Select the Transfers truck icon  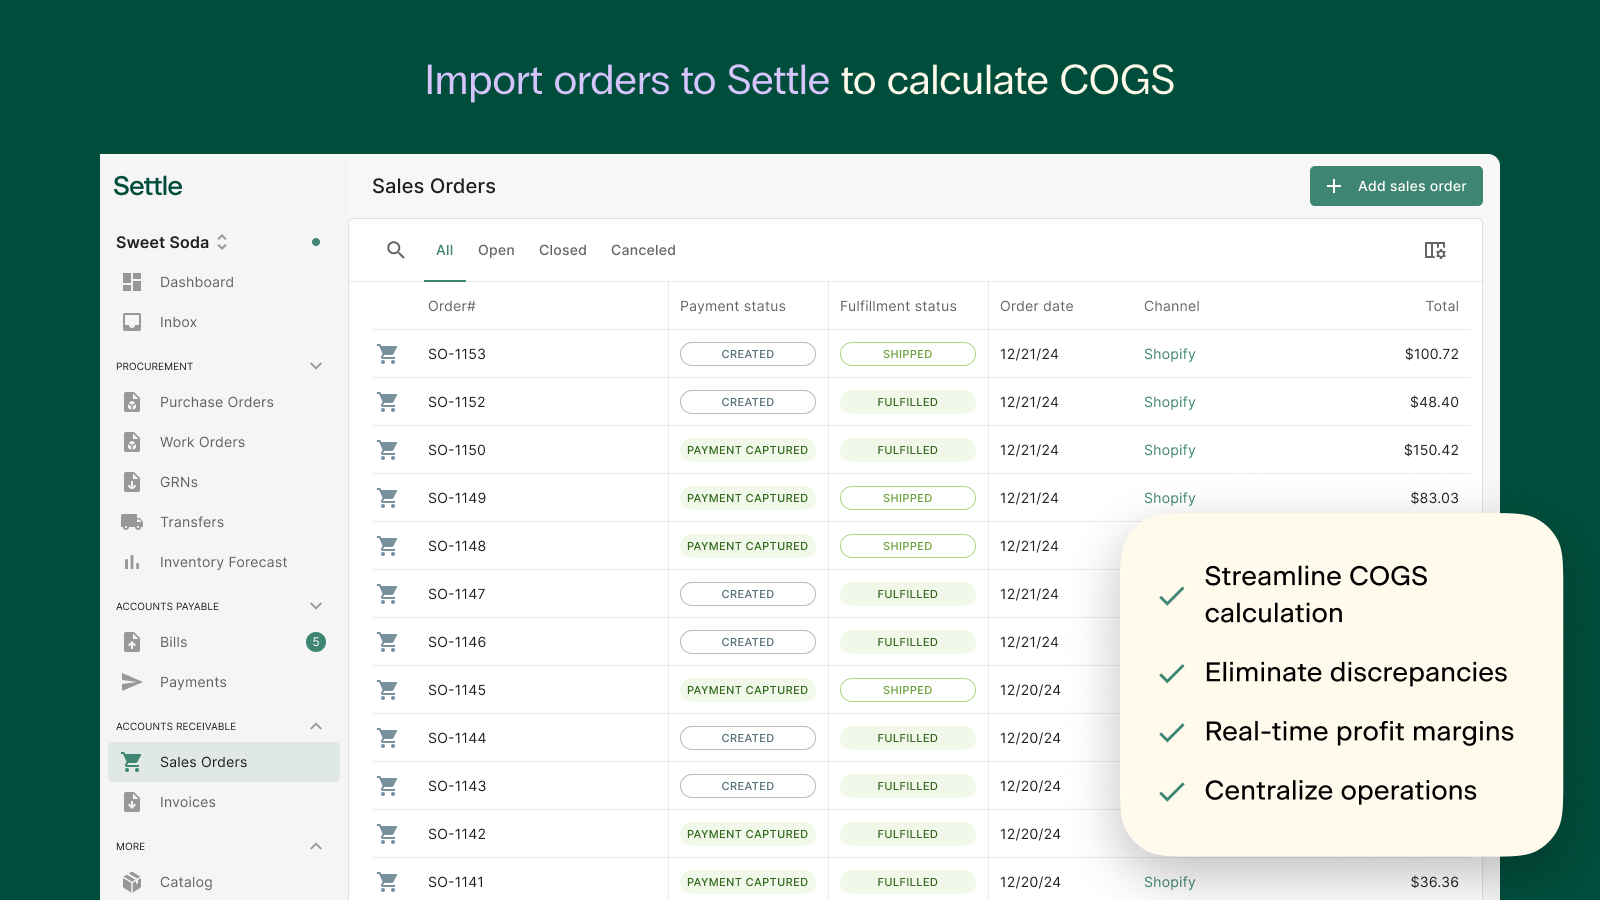pos(131,522)
